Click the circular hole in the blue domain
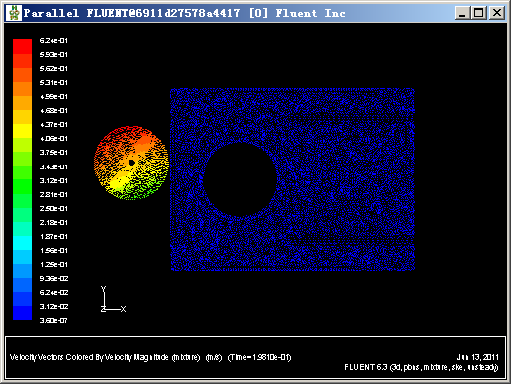 (x=240, y=180)
